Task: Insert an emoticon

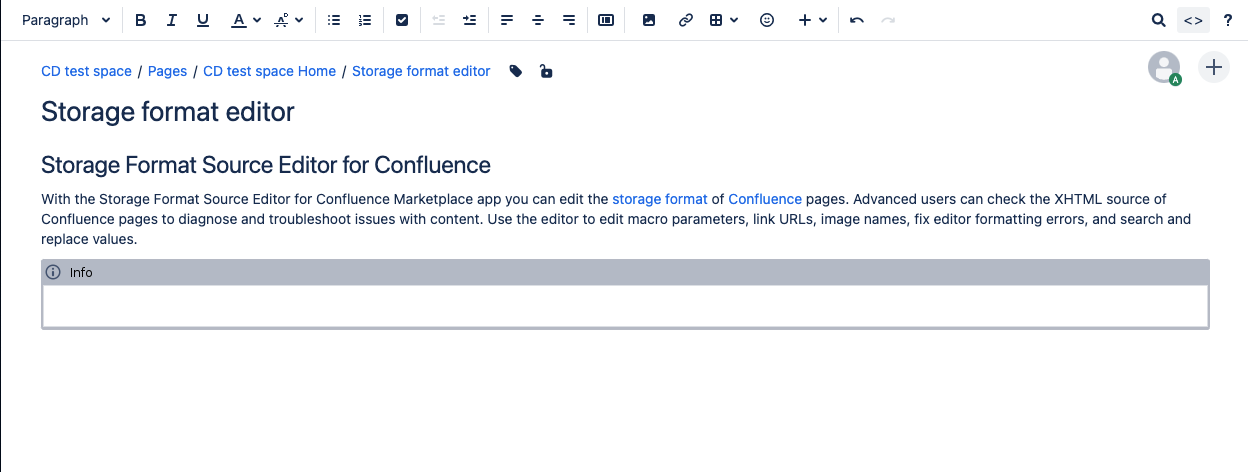Action: coord(767,20)
